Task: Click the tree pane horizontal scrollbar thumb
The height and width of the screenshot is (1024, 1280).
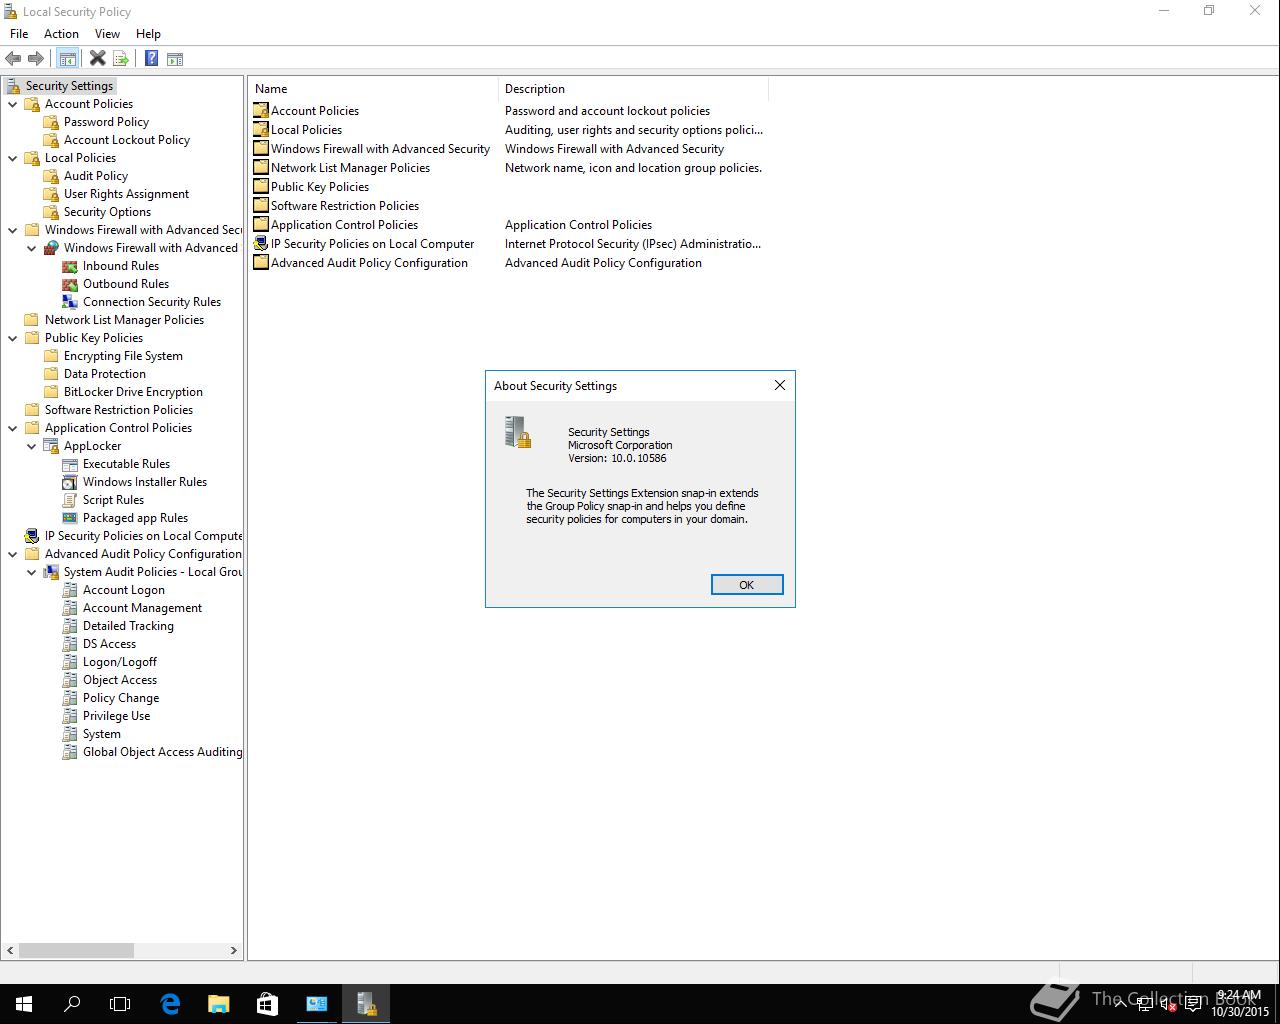Action: (76, 951)
